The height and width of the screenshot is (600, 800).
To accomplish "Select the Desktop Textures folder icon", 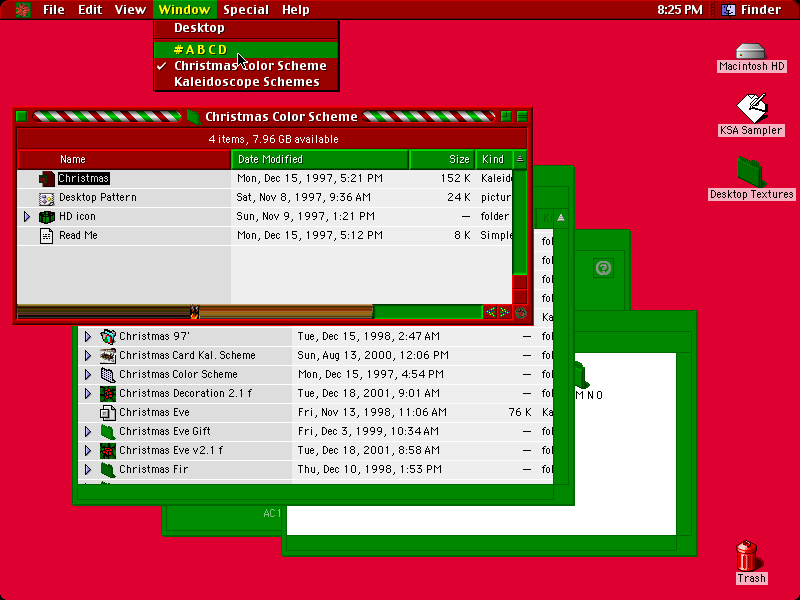I will point(751,172).
